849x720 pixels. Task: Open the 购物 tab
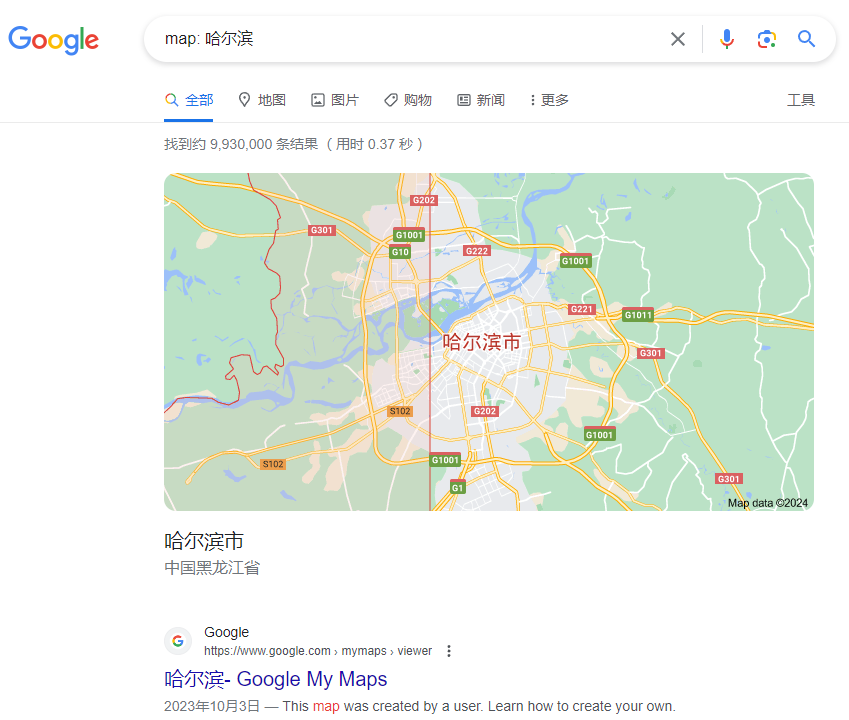(x=408, y=100)
